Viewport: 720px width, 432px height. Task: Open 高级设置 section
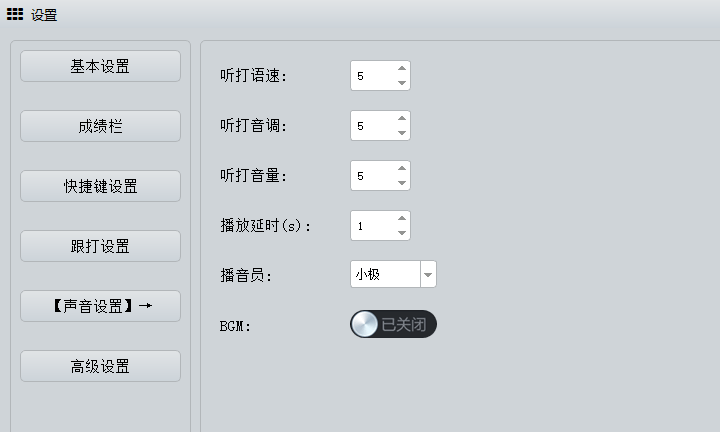pyautogui.click(x=100, y=366)
